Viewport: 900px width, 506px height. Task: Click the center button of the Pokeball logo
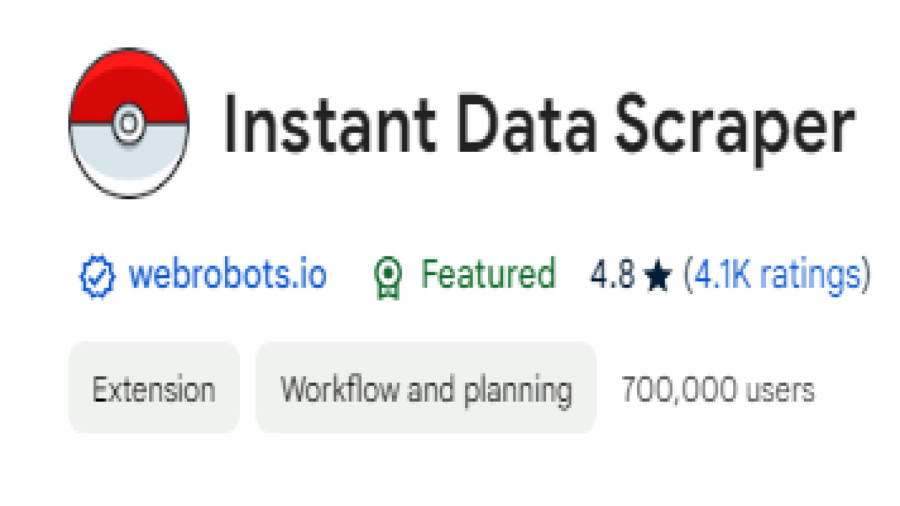[x=129, y=122]
